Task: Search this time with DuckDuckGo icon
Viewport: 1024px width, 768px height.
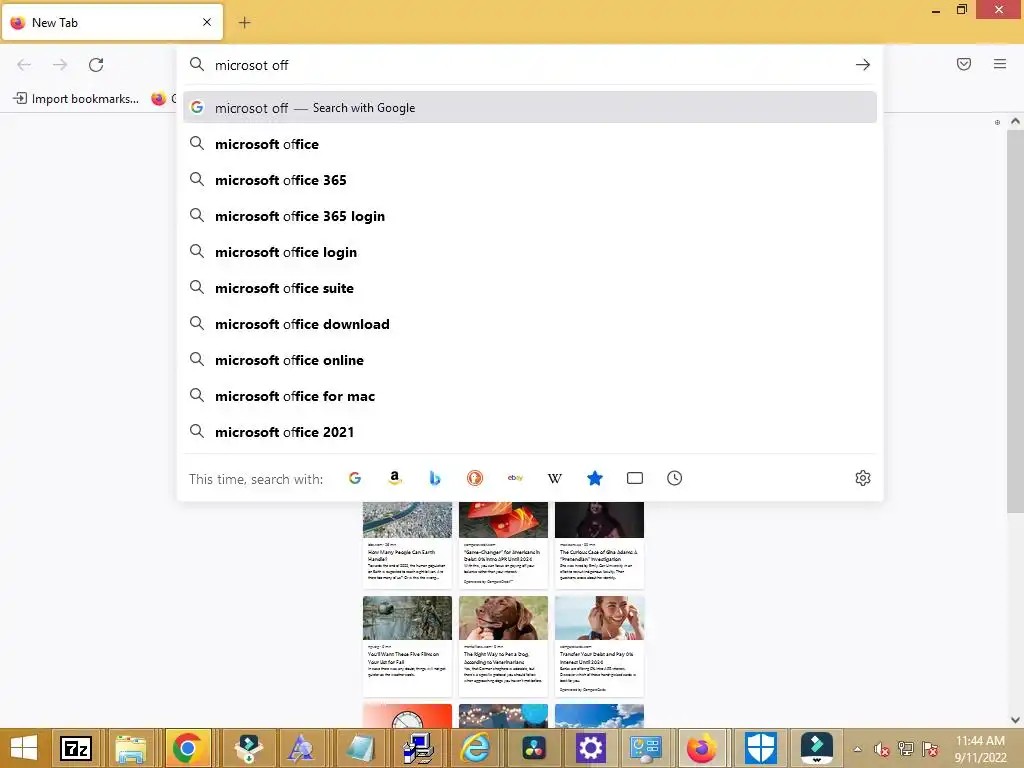Action: click(x=475, y=478)
